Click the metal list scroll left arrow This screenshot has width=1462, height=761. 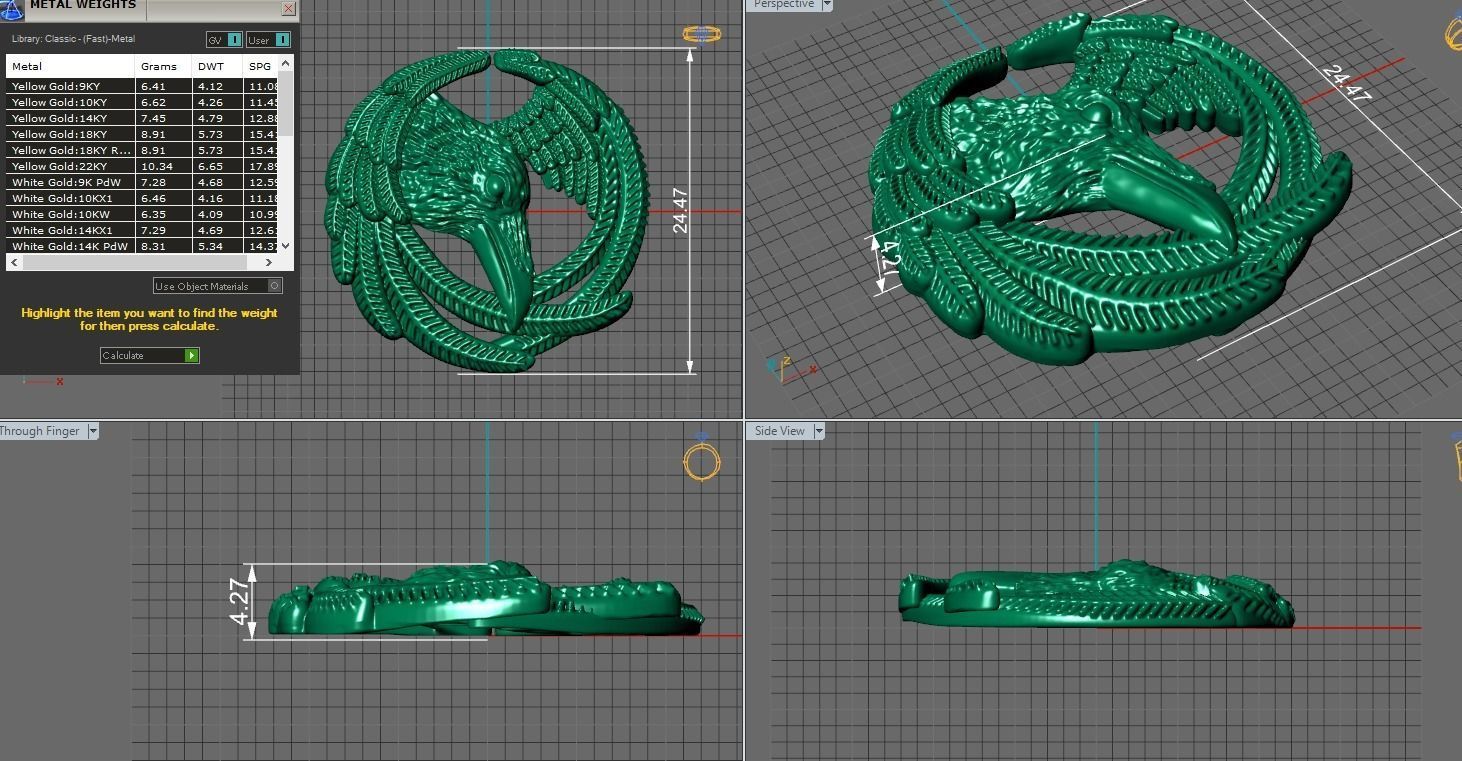click(x=13, y=262)
